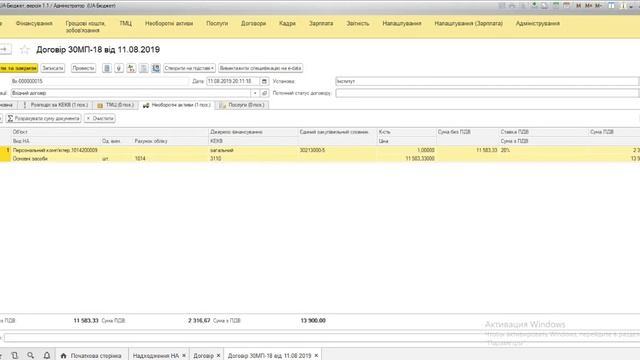
Task: Expand the Створити на підставі dropdown
Action: [189, 68]
